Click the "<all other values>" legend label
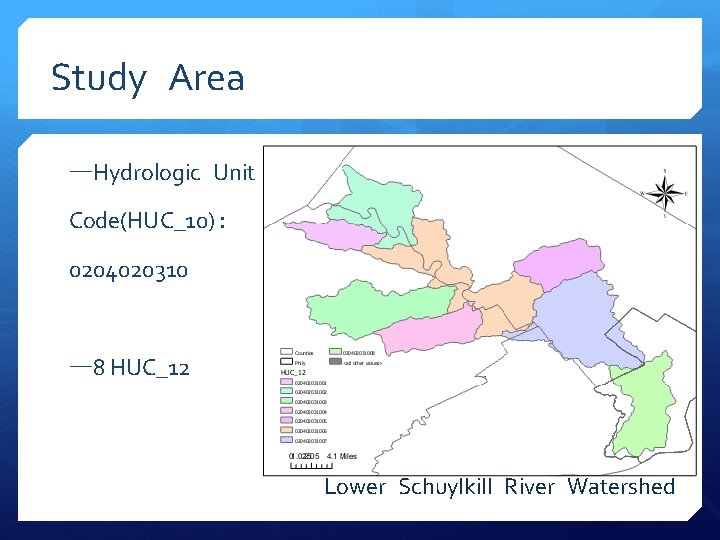 363,363
